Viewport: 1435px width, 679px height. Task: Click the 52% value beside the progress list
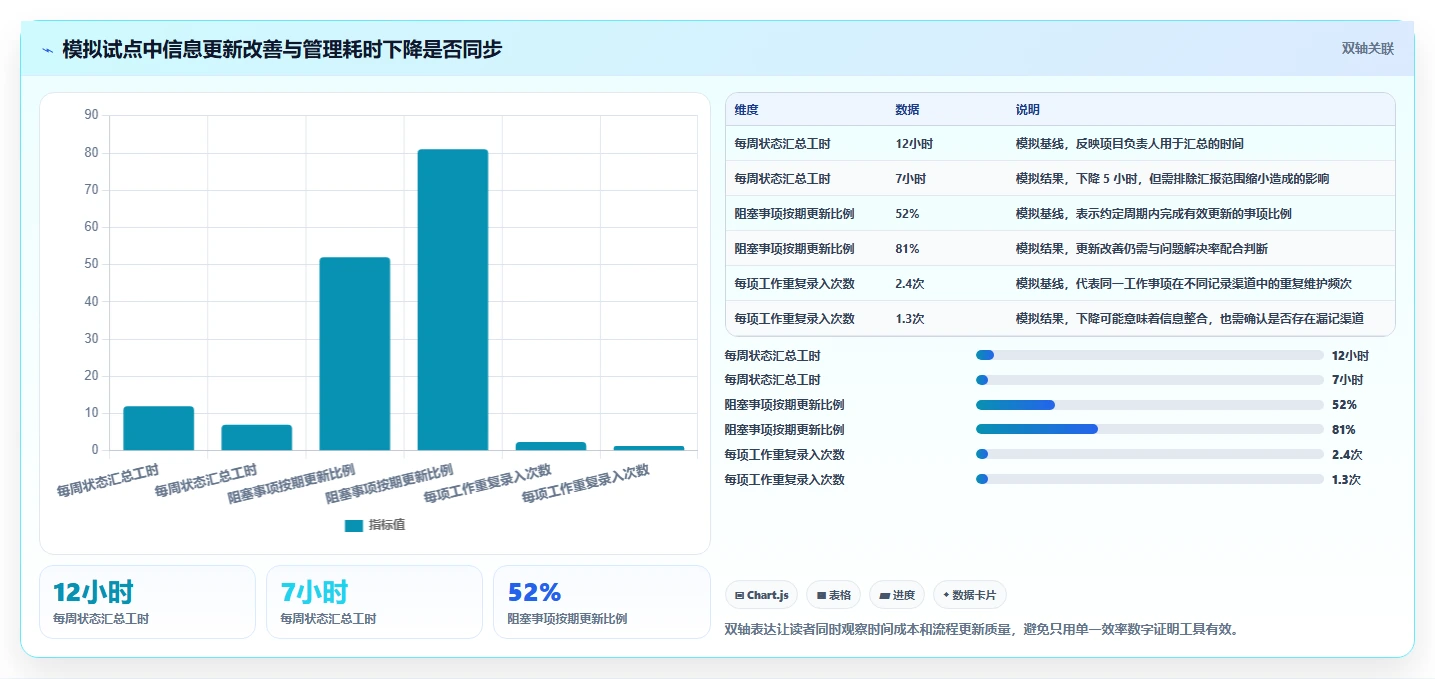1344,405
